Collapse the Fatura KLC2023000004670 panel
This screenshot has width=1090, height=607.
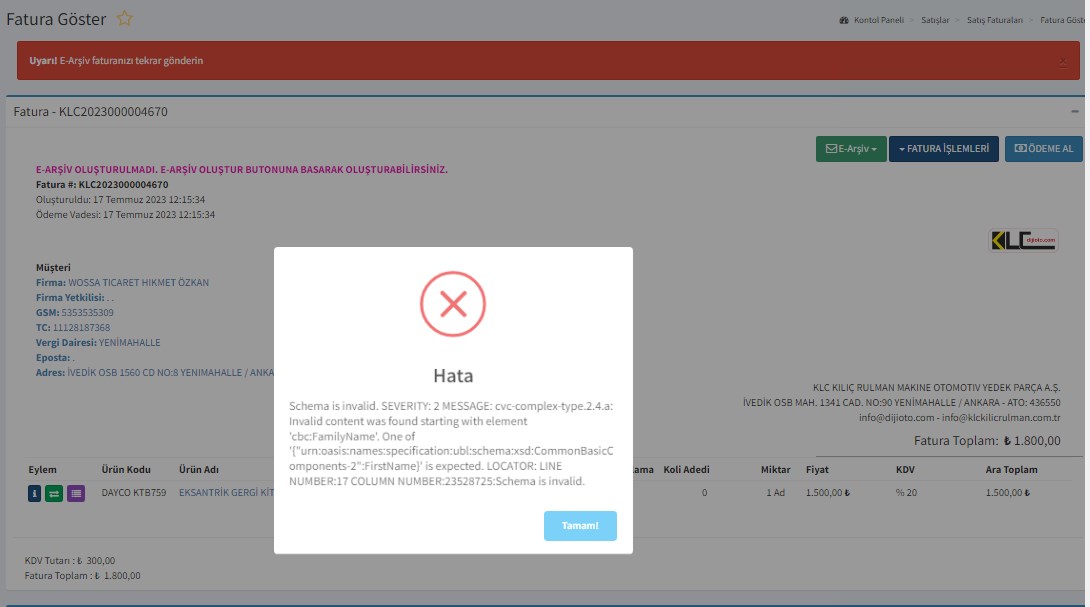(x=1075, y=112)
